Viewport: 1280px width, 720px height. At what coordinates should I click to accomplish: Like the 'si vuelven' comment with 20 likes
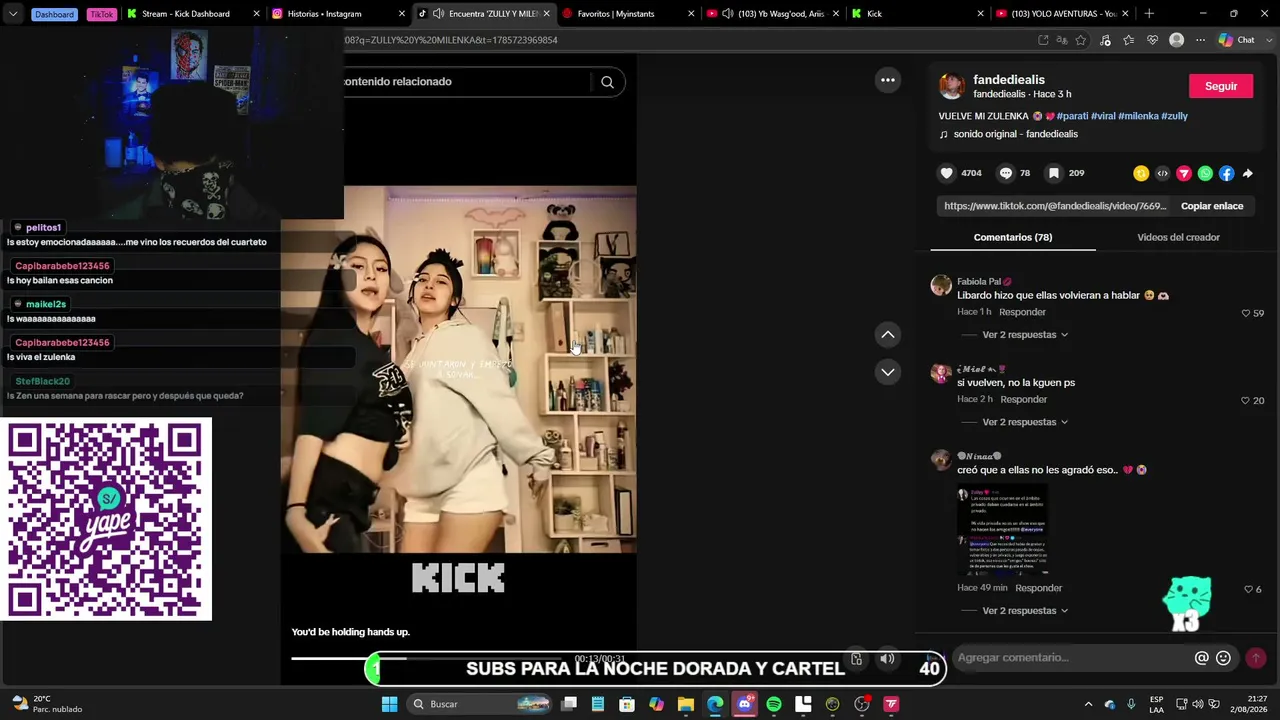pos(1246,401)
